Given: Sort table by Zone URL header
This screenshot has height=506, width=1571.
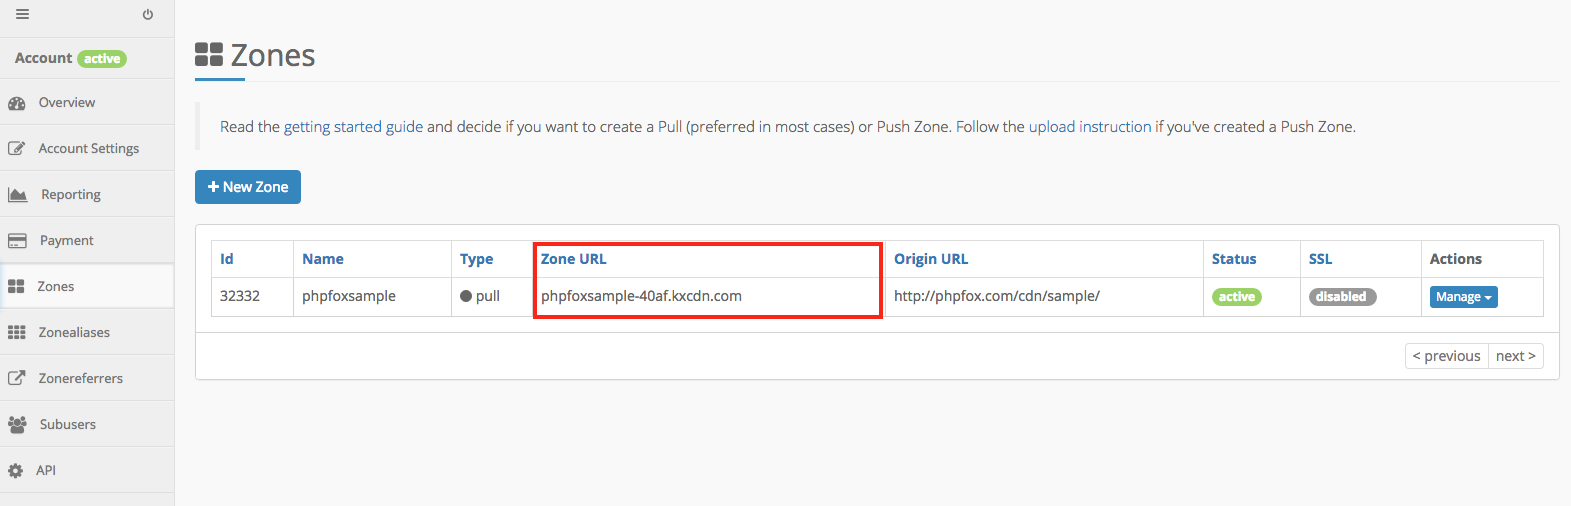Looking at the screenshot, I should click(574, 259).
